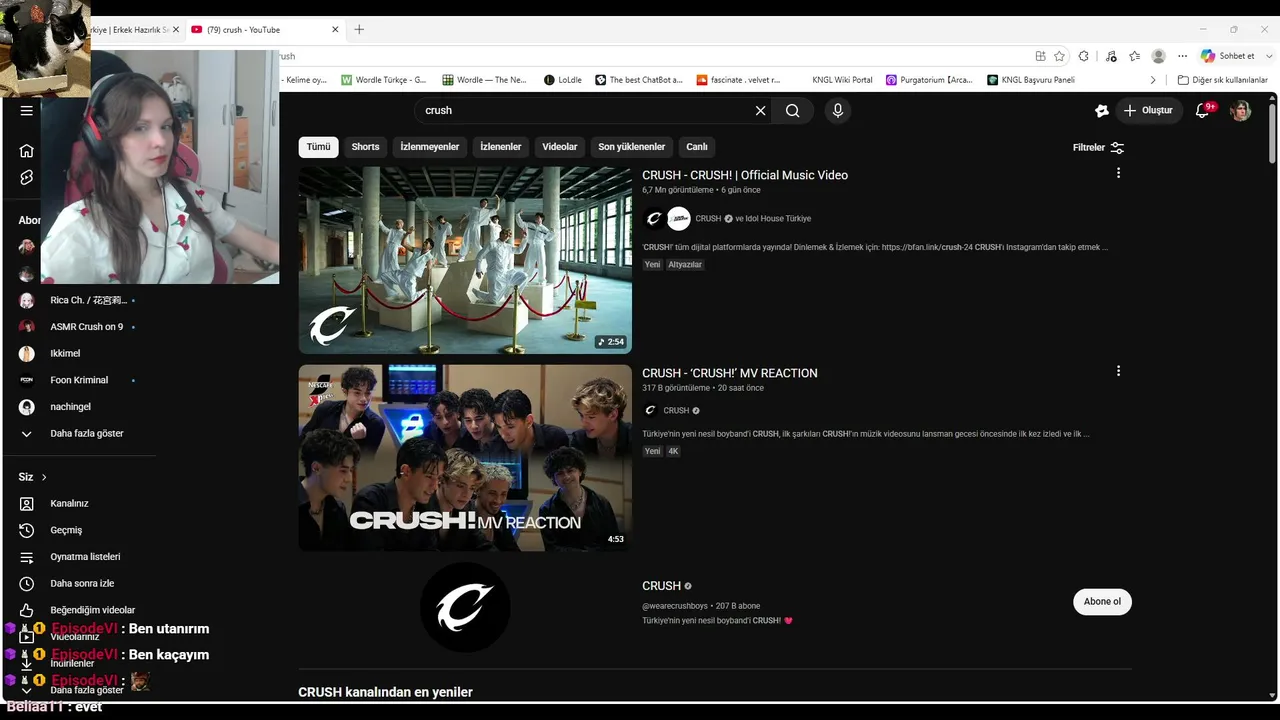Select the İzlenenler filter chip
This screenshot has height=720, width=1280.
tap(501, 147)
